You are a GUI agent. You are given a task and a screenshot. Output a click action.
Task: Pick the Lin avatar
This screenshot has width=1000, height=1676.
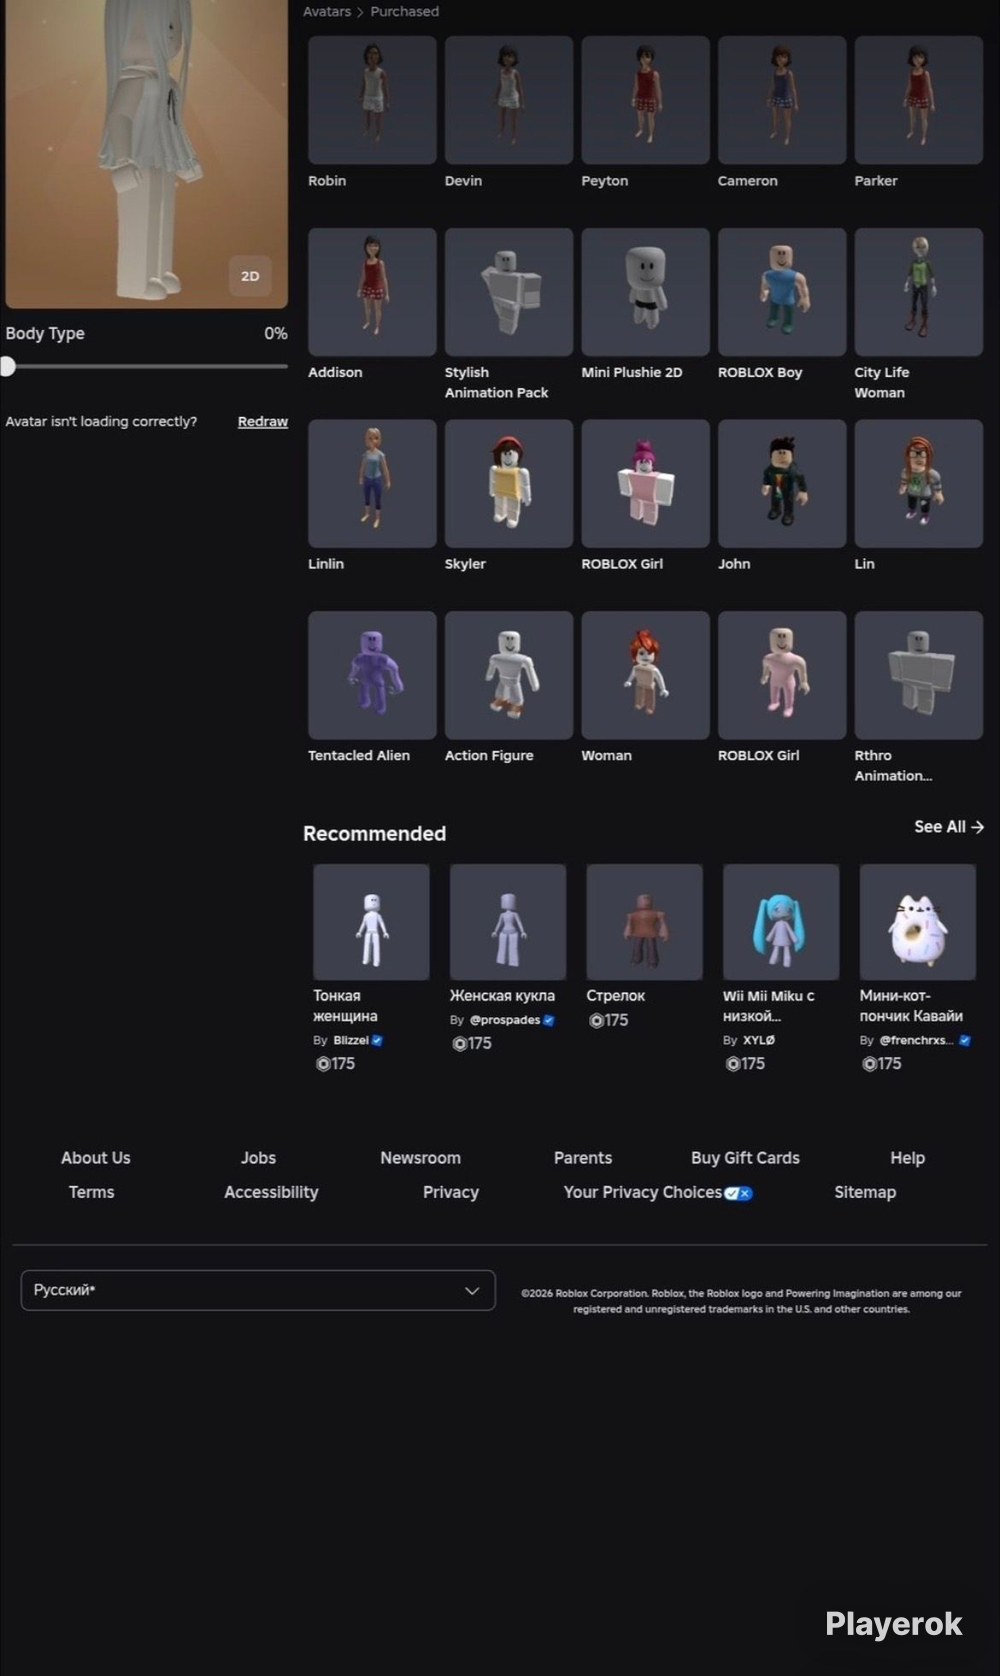pyautogui.click(x=918, y=483)
